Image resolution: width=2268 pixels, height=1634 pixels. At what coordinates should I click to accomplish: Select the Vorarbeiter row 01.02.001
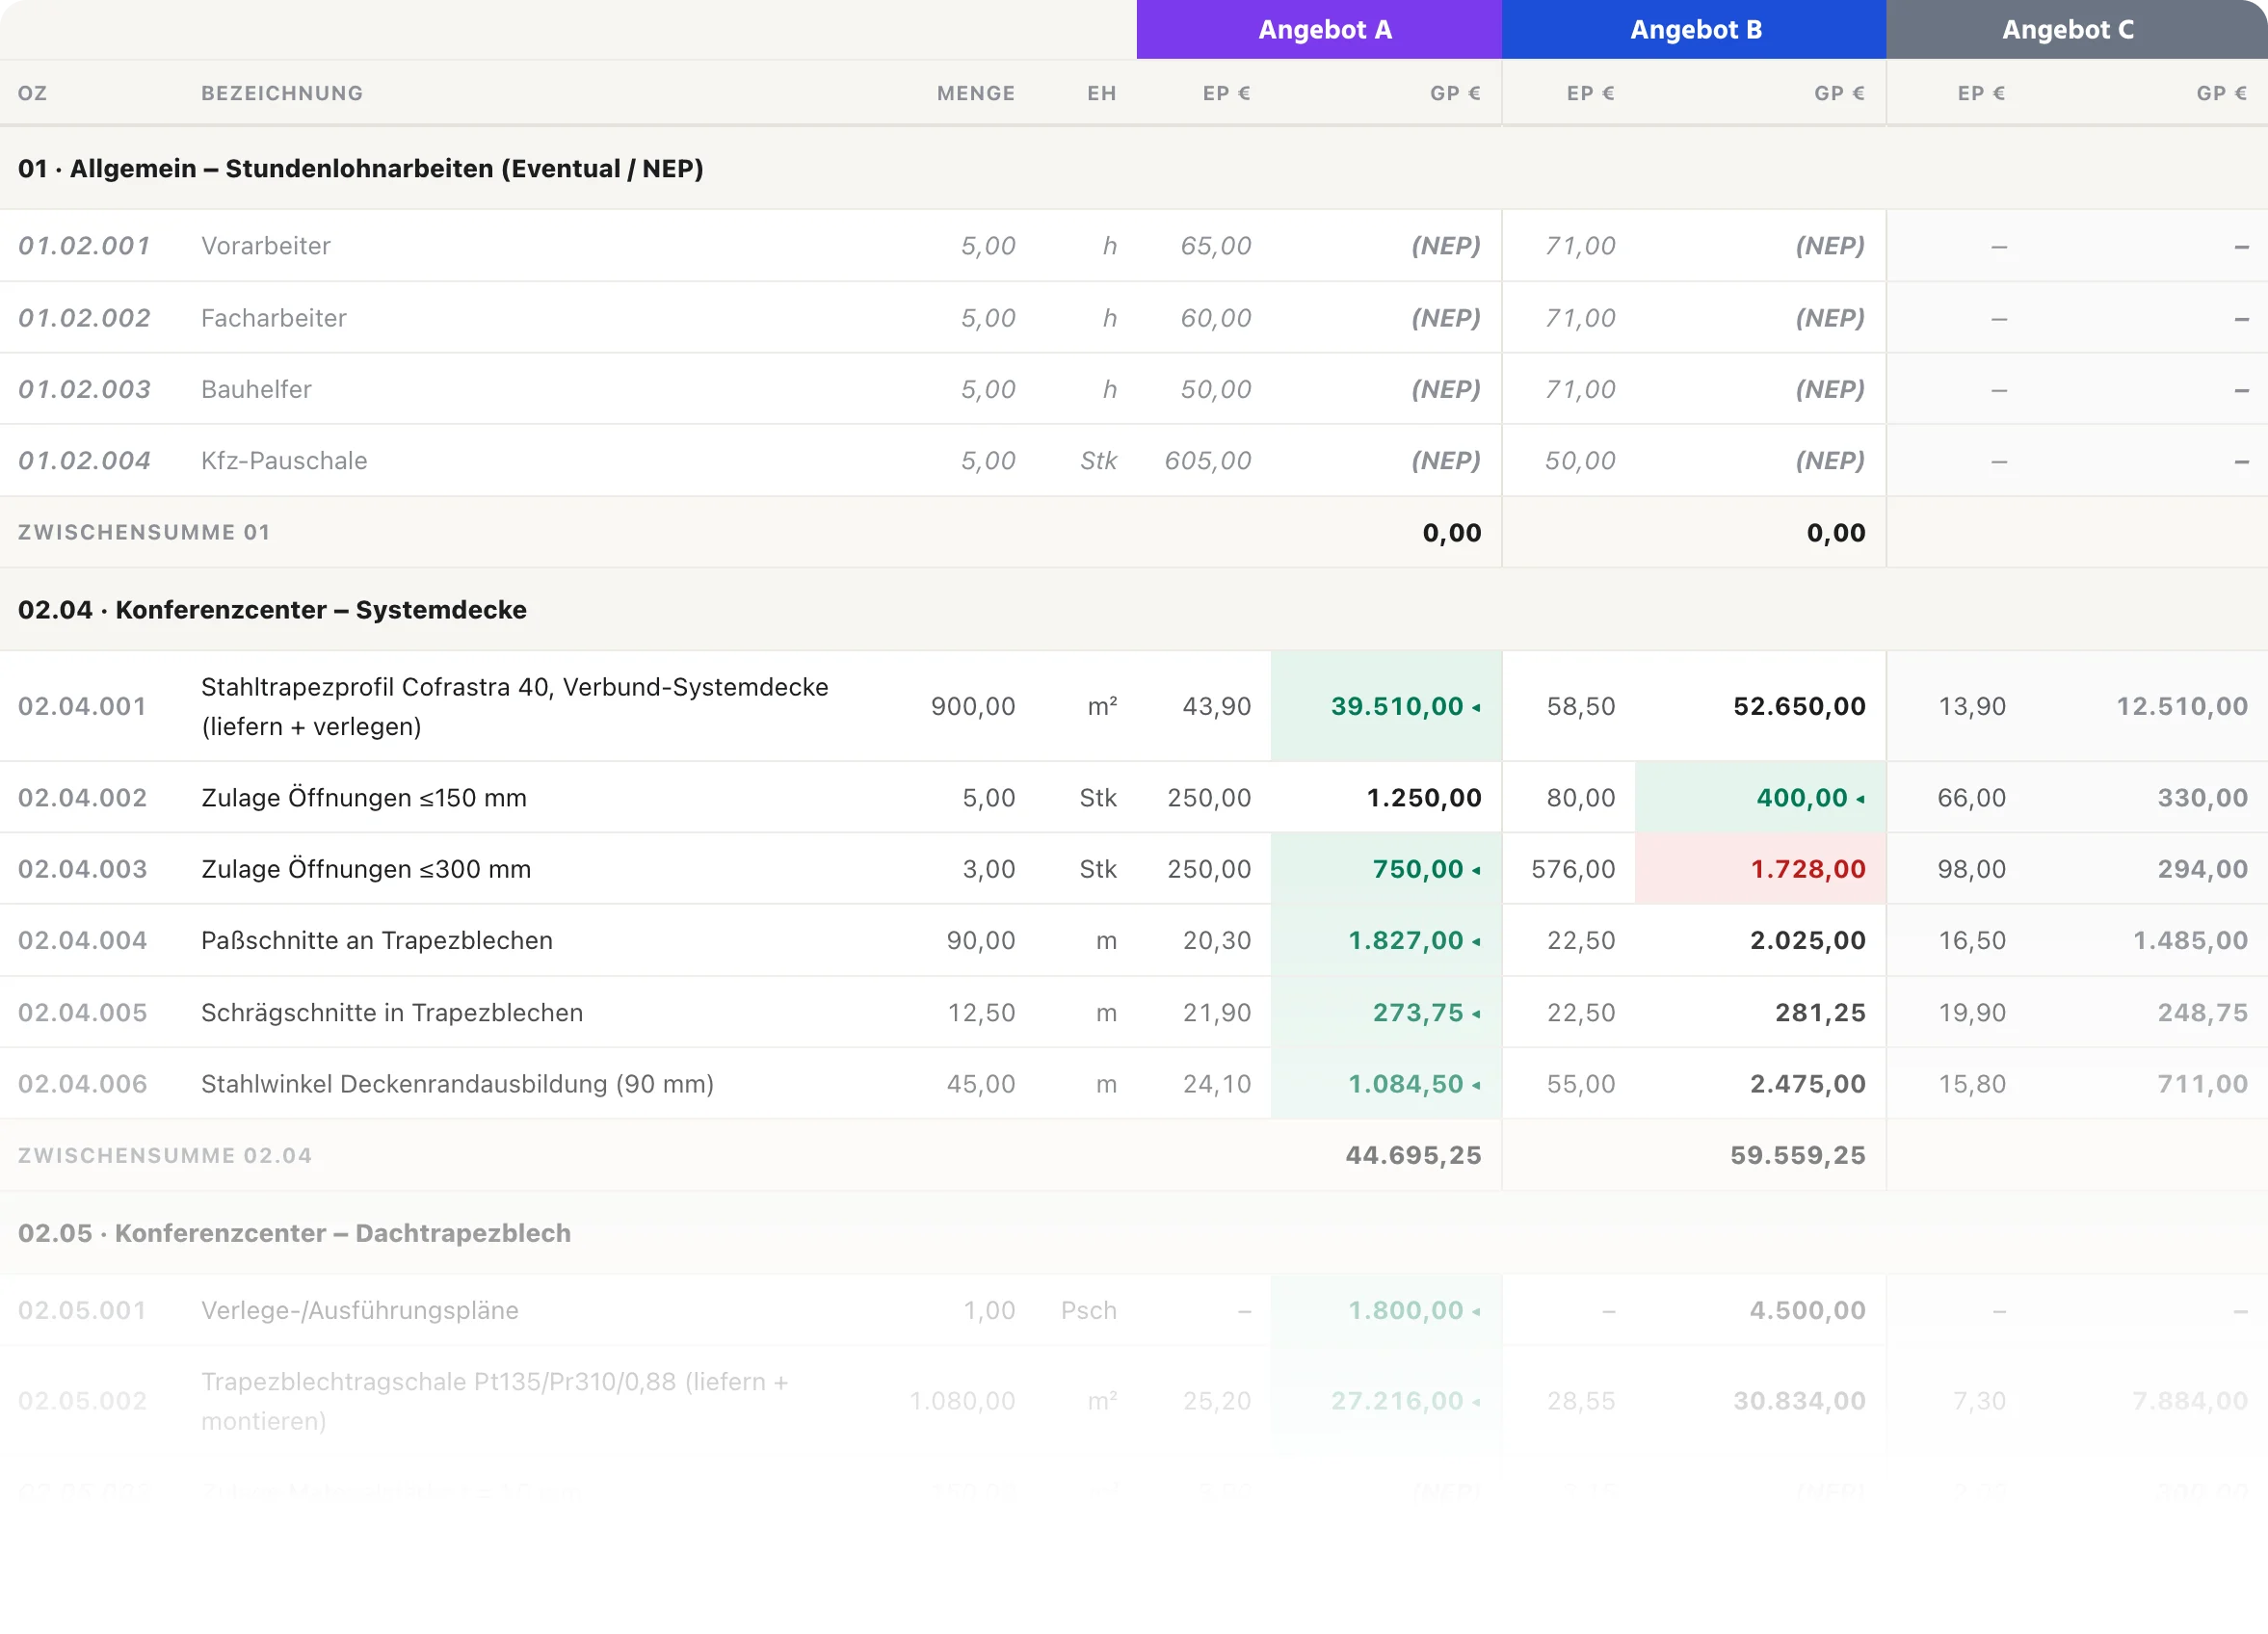point(1134,246)
